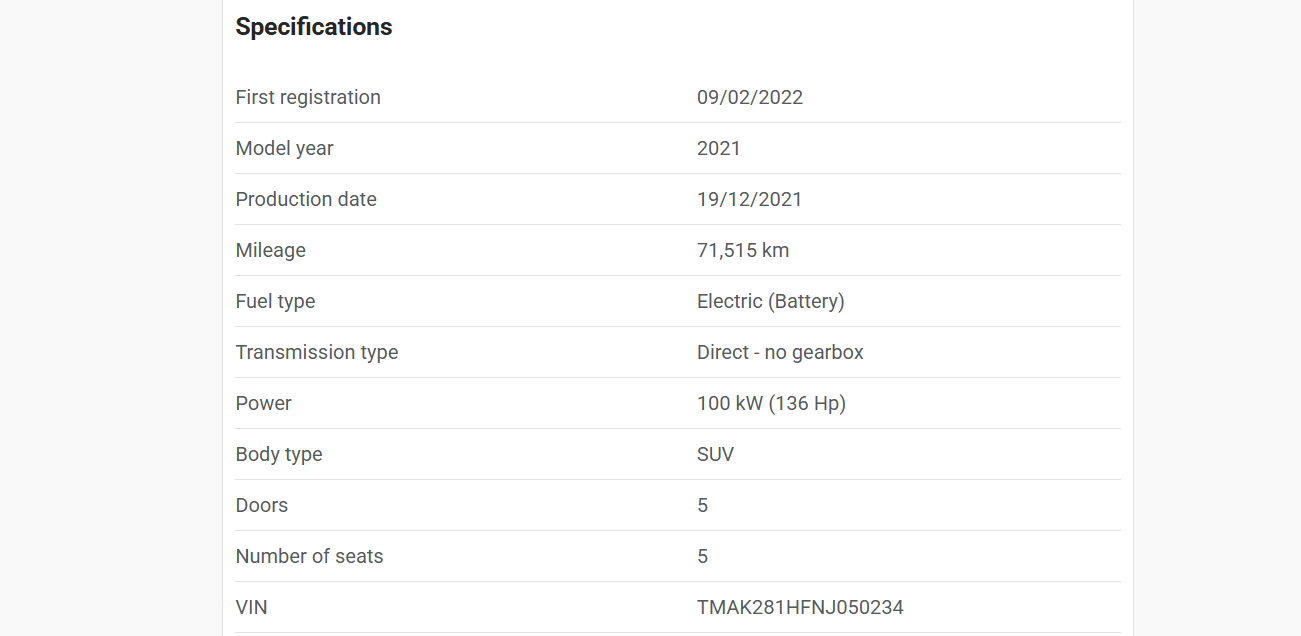
Task: Click the First registration date 09/02/2022
Action: [750, 97]
